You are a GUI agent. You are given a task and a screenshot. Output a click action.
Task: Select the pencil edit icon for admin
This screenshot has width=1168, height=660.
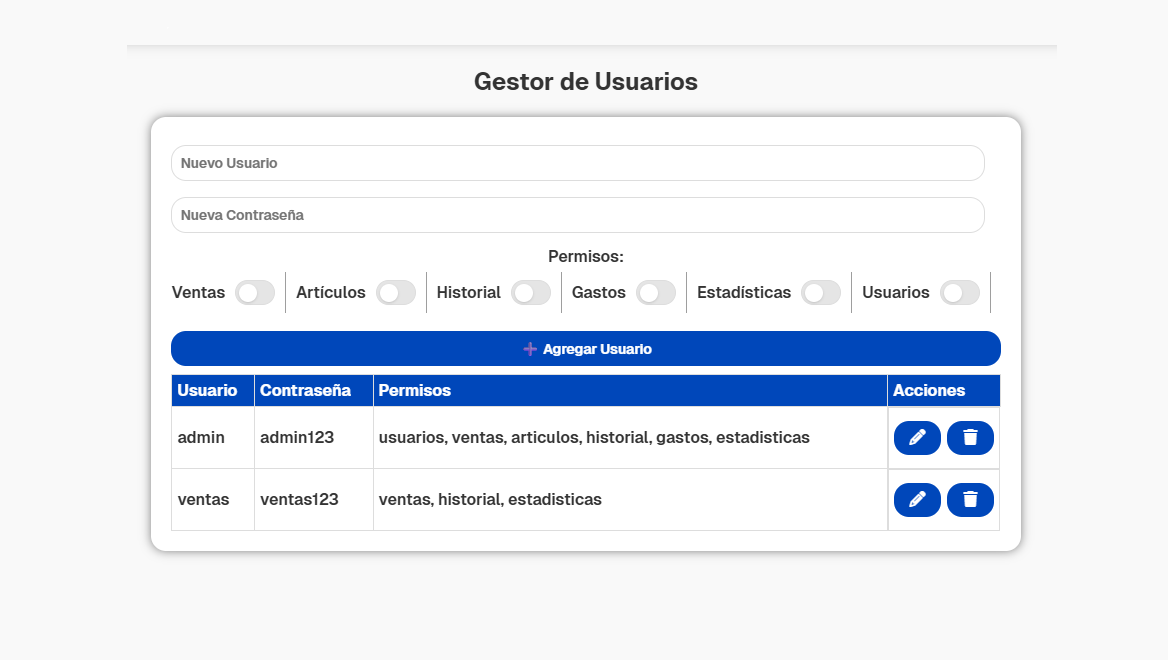917,437
